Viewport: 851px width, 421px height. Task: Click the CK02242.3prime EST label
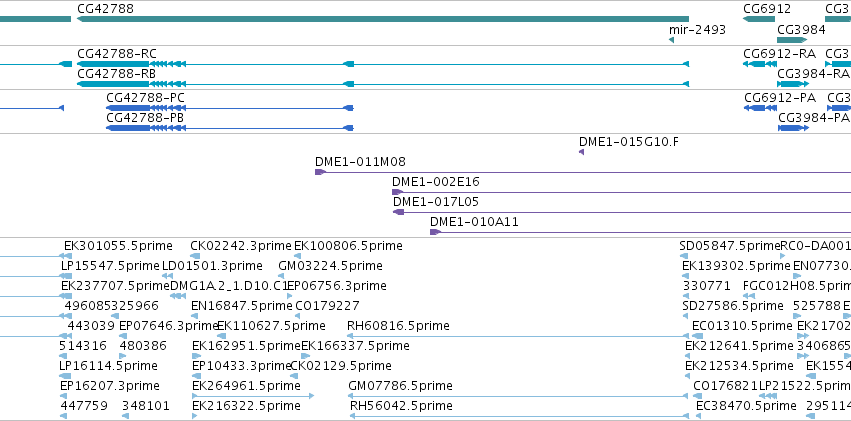point(241,246)
